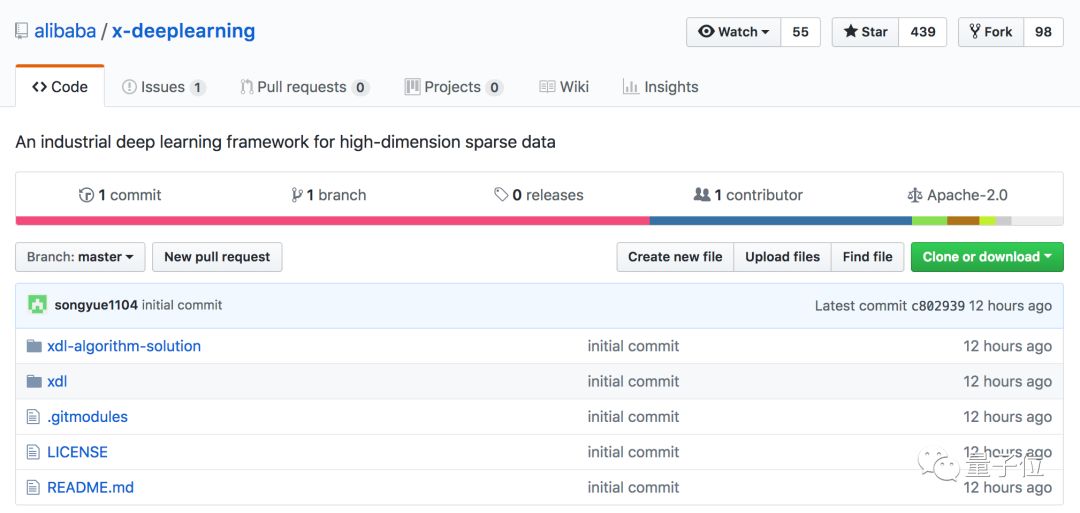1080x513 pixels.
Task: Fork the repository
Action: point(991,32)
